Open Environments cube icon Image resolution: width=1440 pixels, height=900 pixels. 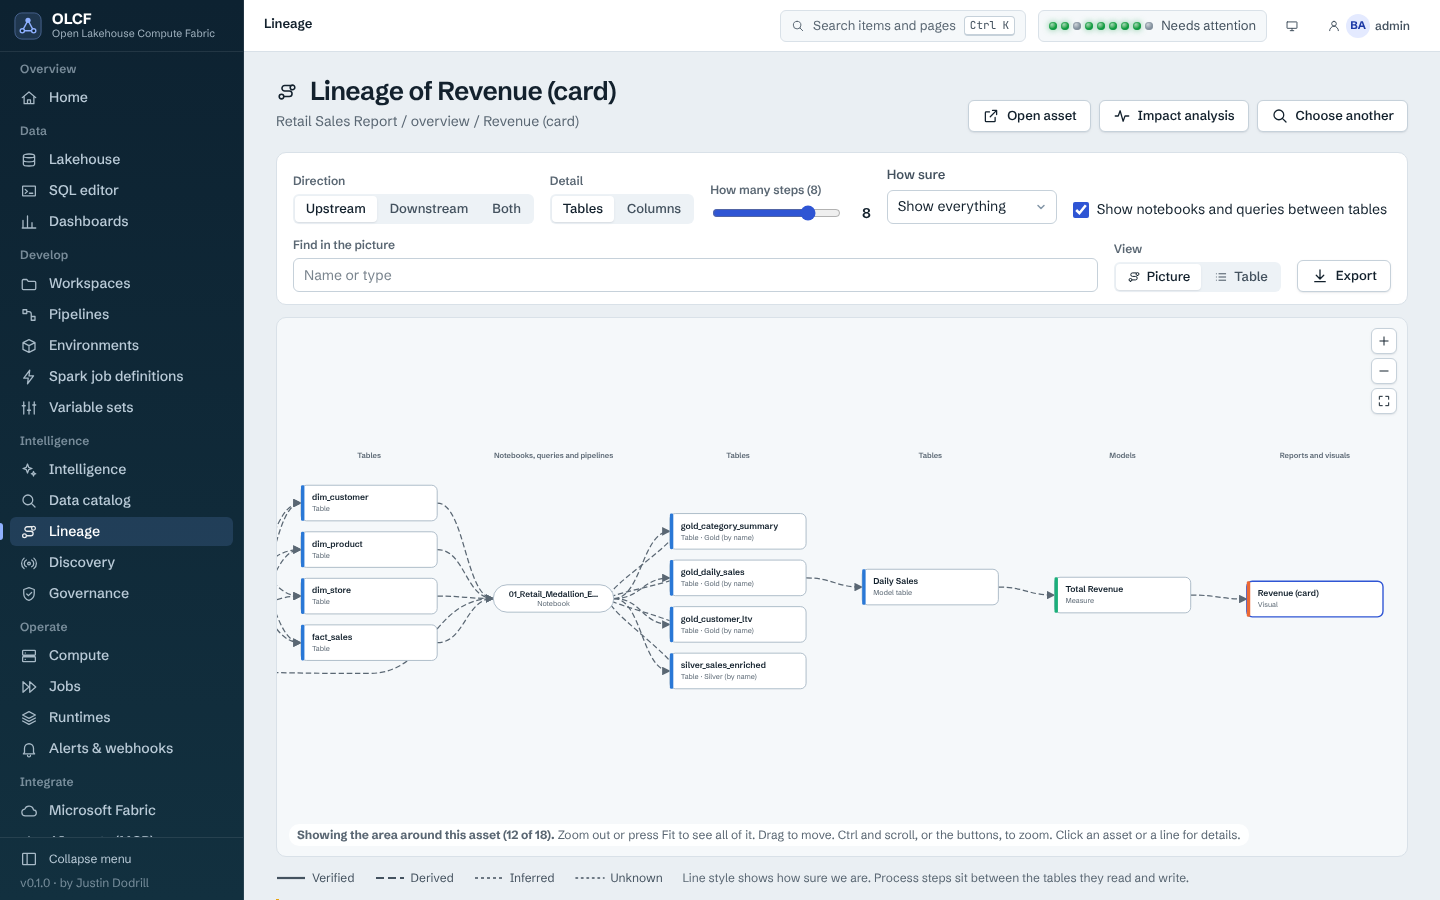point(29,345)
